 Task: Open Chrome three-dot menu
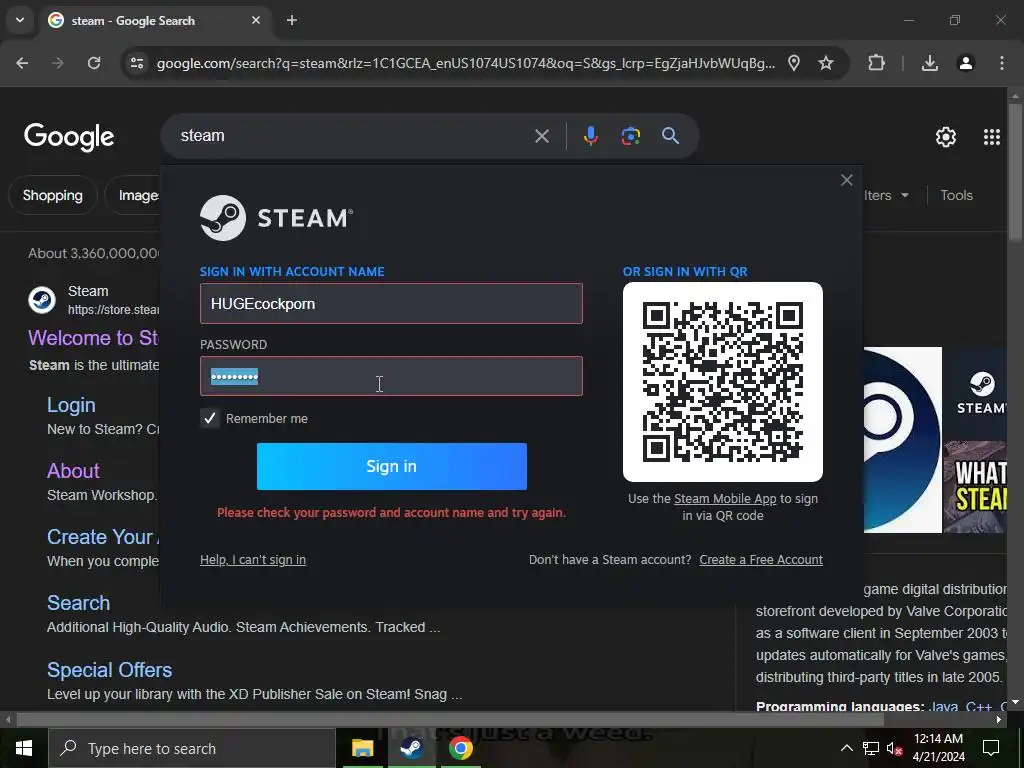[x=1001, y=63]
